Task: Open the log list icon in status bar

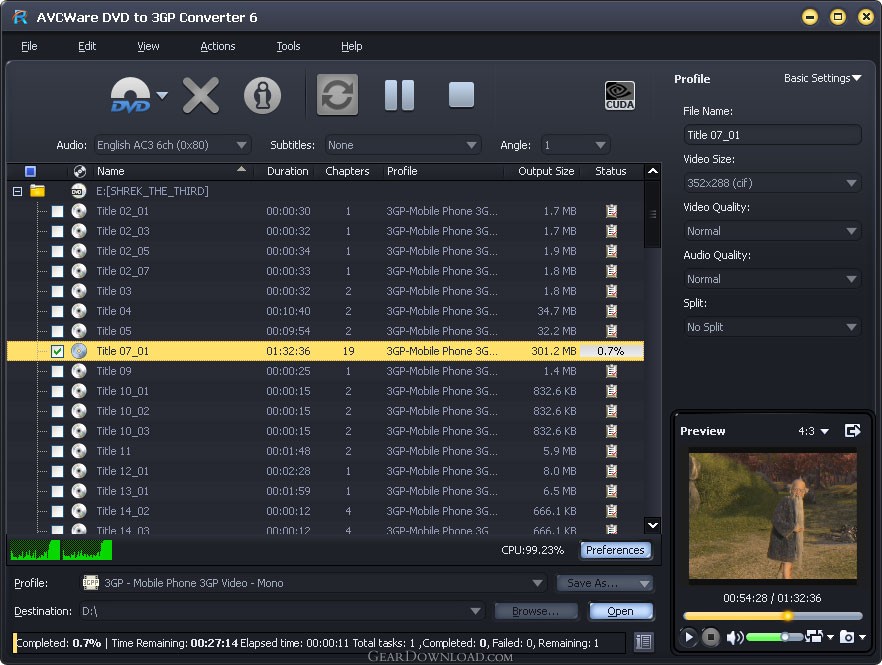Action: tap(644, 641)
